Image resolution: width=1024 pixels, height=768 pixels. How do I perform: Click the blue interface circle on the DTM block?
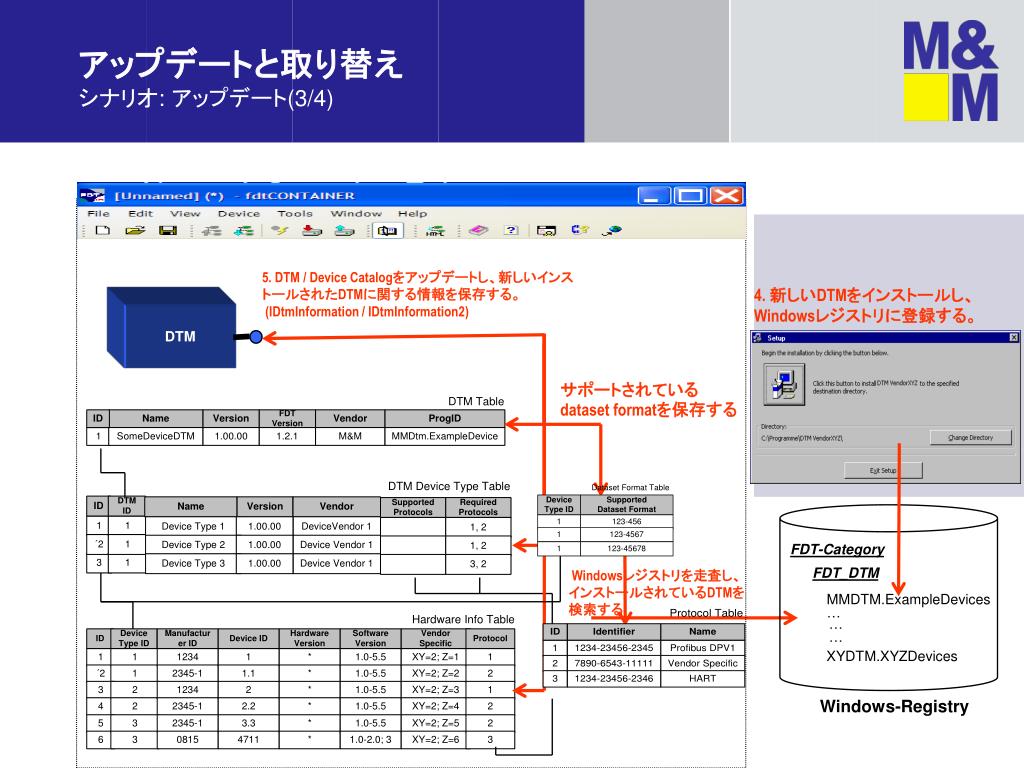pyautogui.click(x=256, y=337)
